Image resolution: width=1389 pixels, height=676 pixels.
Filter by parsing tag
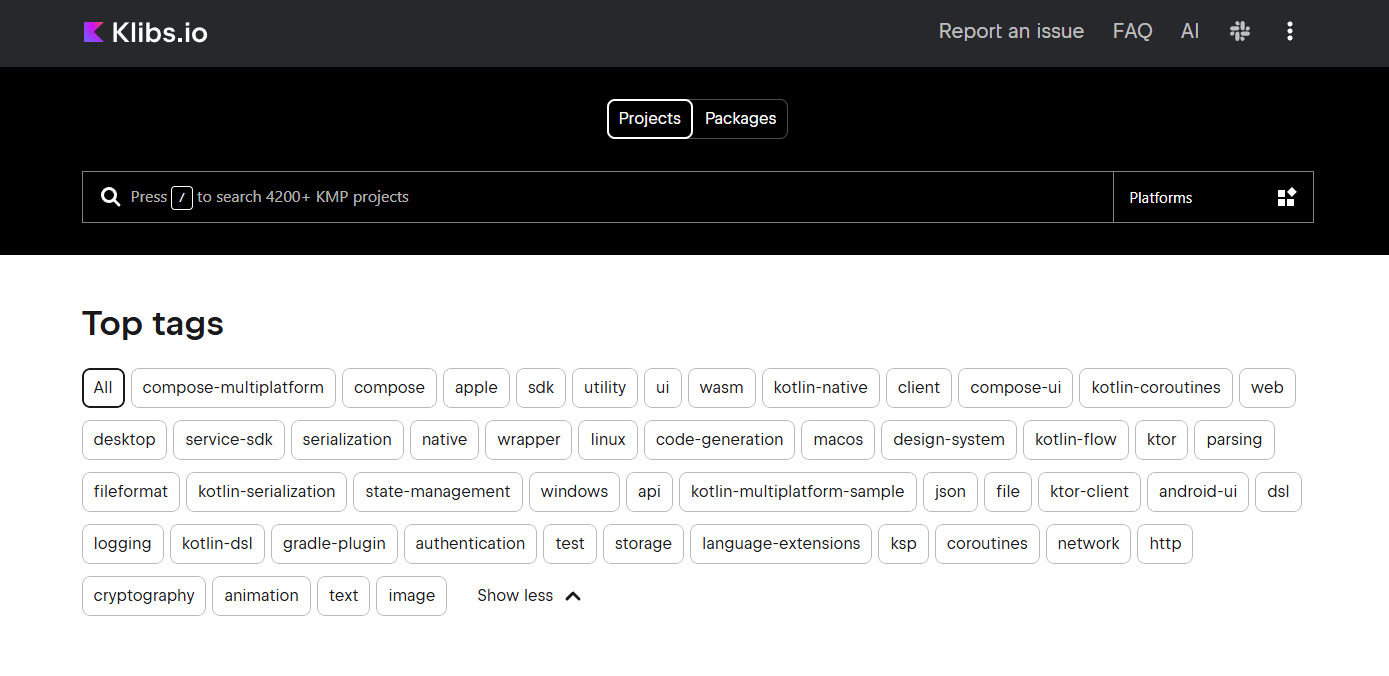1235,440
